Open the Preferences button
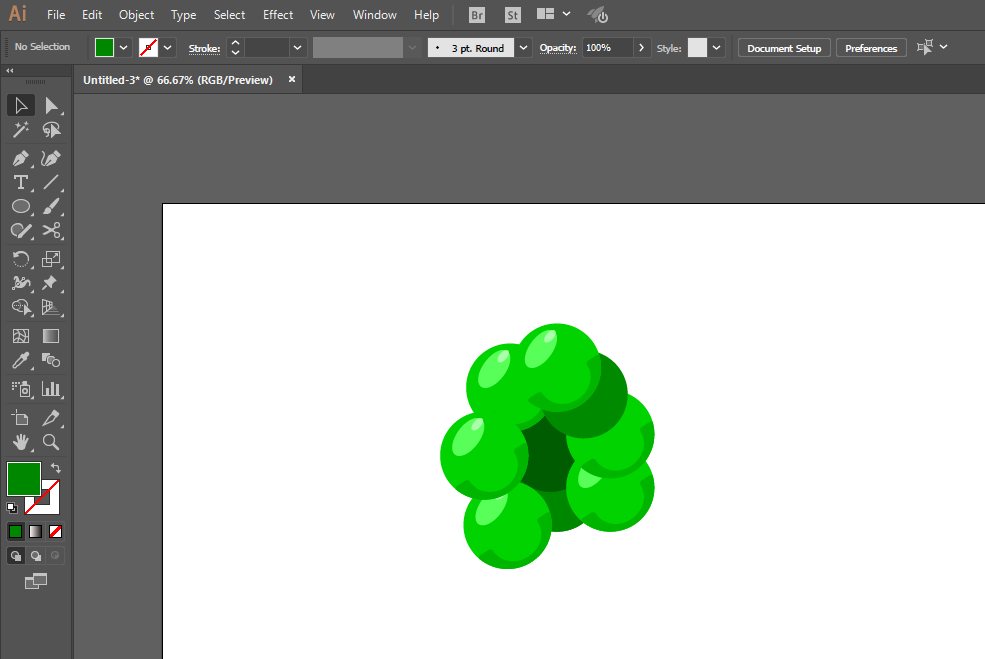The width and height of the screenshot is (985, 659). pos(871,48)
